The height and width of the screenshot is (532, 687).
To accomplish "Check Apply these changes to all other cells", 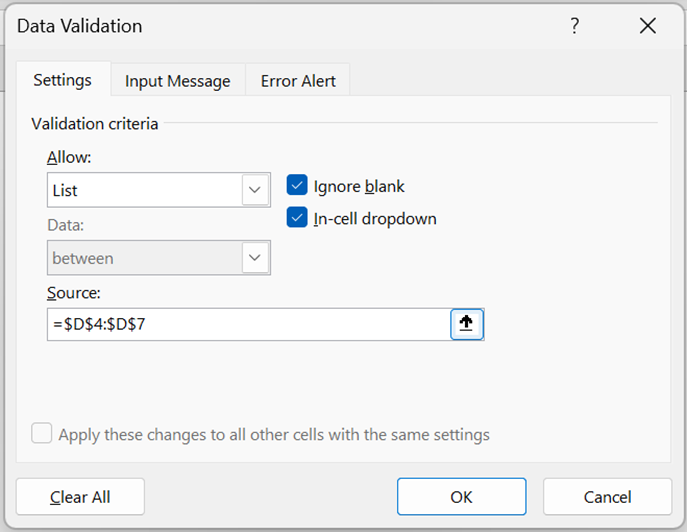I will [x=42, y=434].
